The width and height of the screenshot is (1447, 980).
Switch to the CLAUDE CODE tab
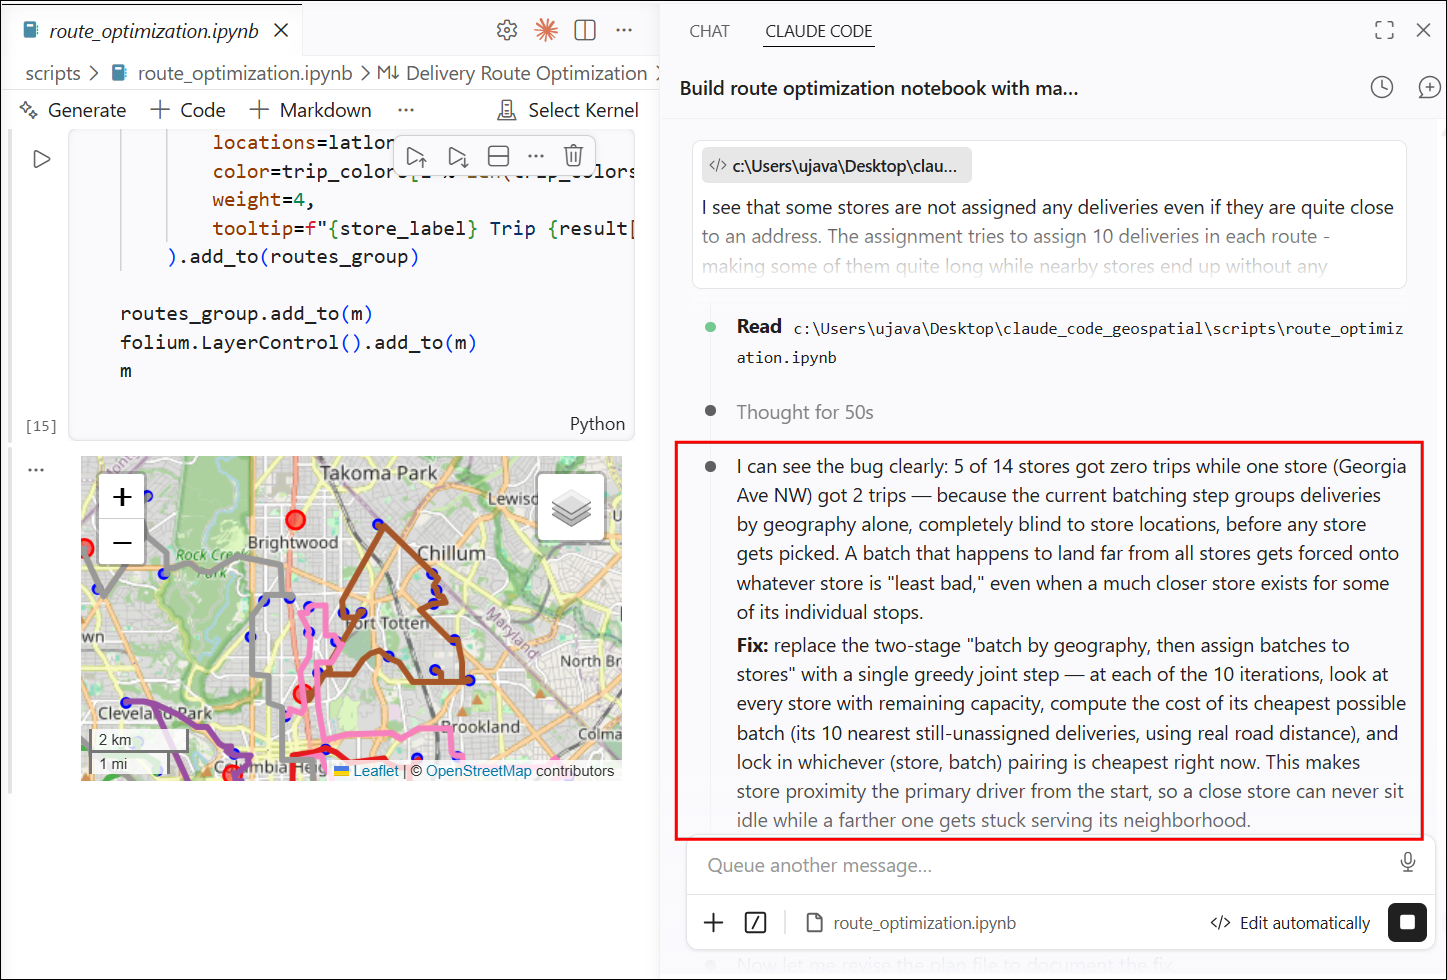[819, 31]
